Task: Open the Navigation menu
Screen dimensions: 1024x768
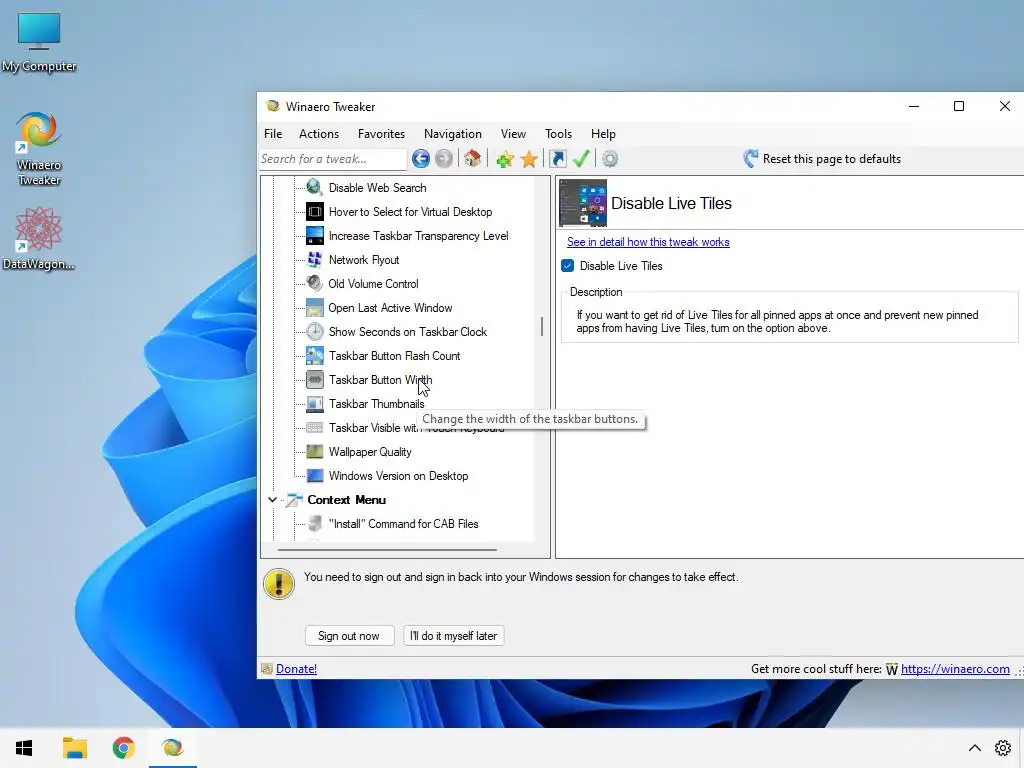Action: [453, 134]
